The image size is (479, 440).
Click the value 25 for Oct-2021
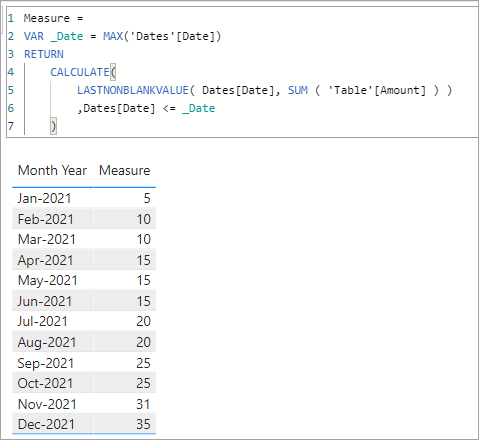[x=144, y=383]
